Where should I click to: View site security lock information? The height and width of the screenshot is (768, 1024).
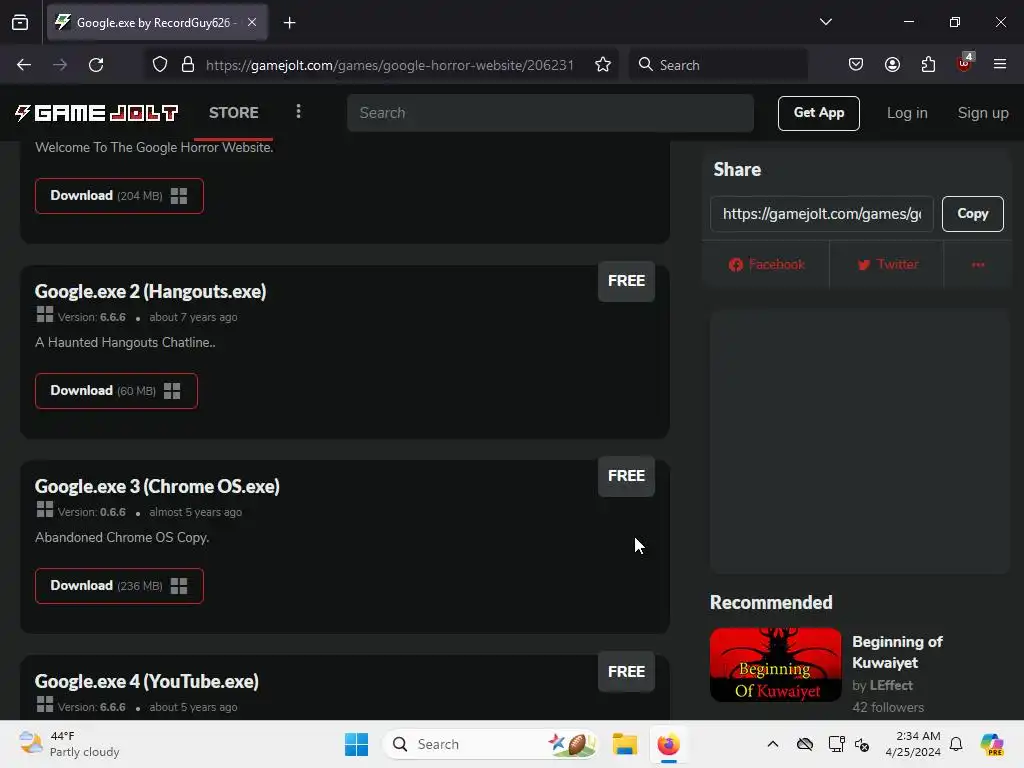point(188,65)
